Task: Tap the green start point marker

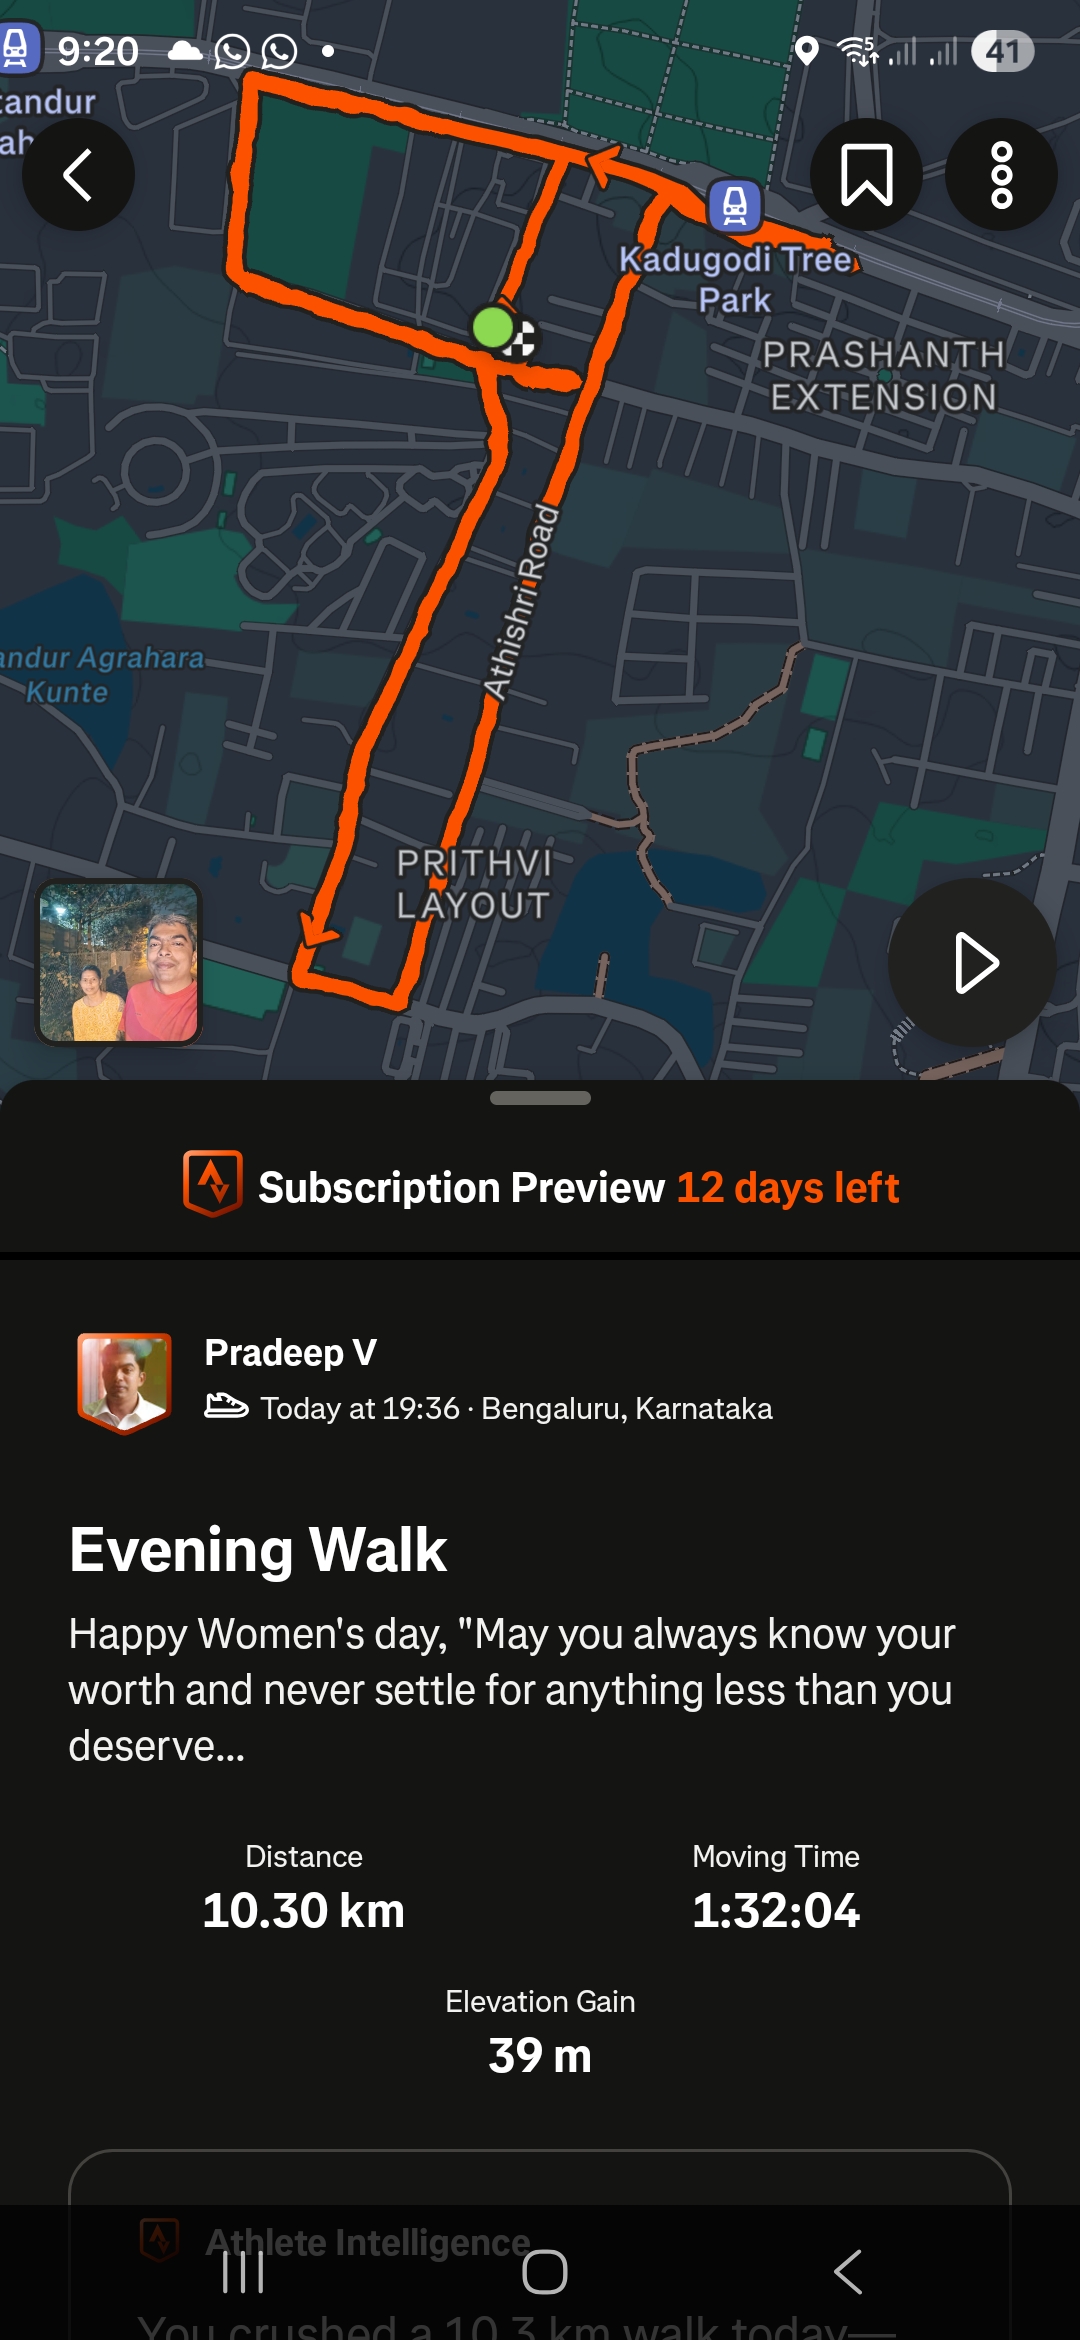Action: click(x=492, y=327)
